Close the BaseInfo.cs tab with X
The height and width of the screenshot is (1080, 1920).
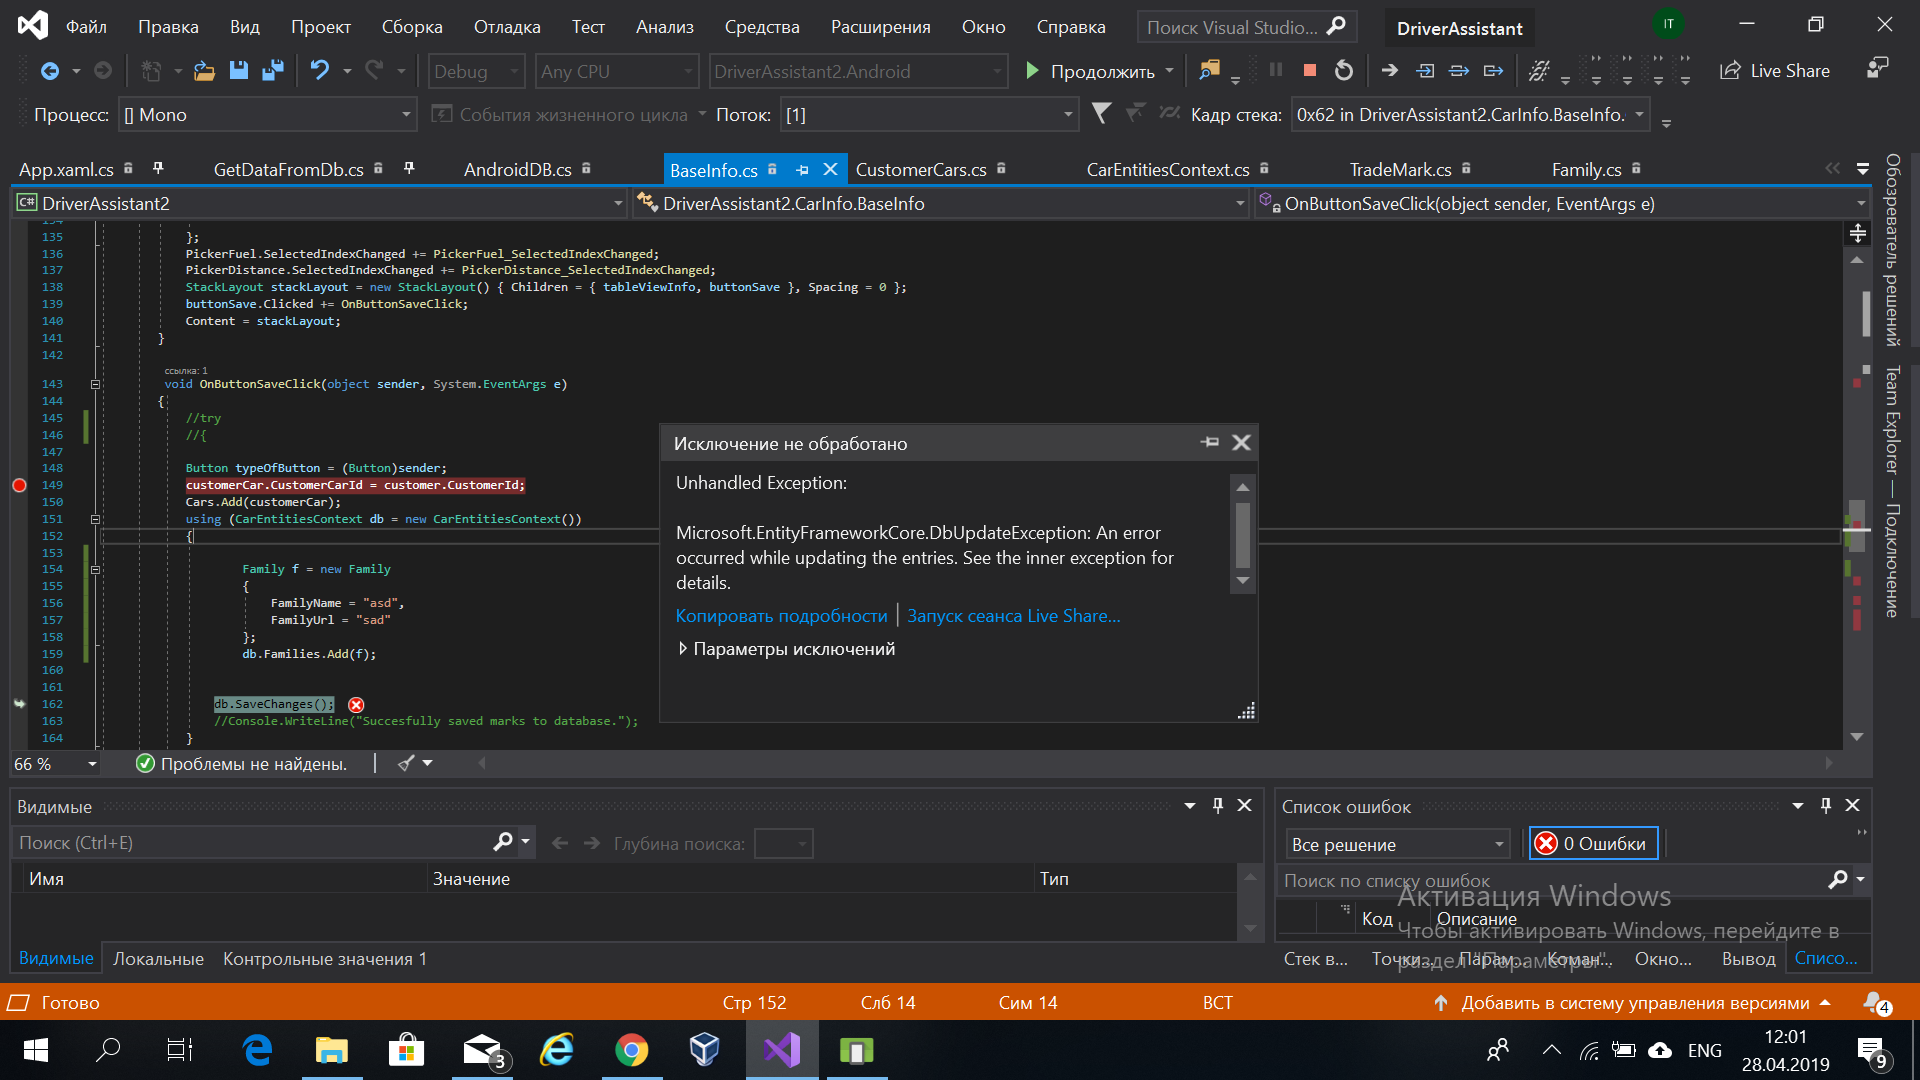click(830, 169)
